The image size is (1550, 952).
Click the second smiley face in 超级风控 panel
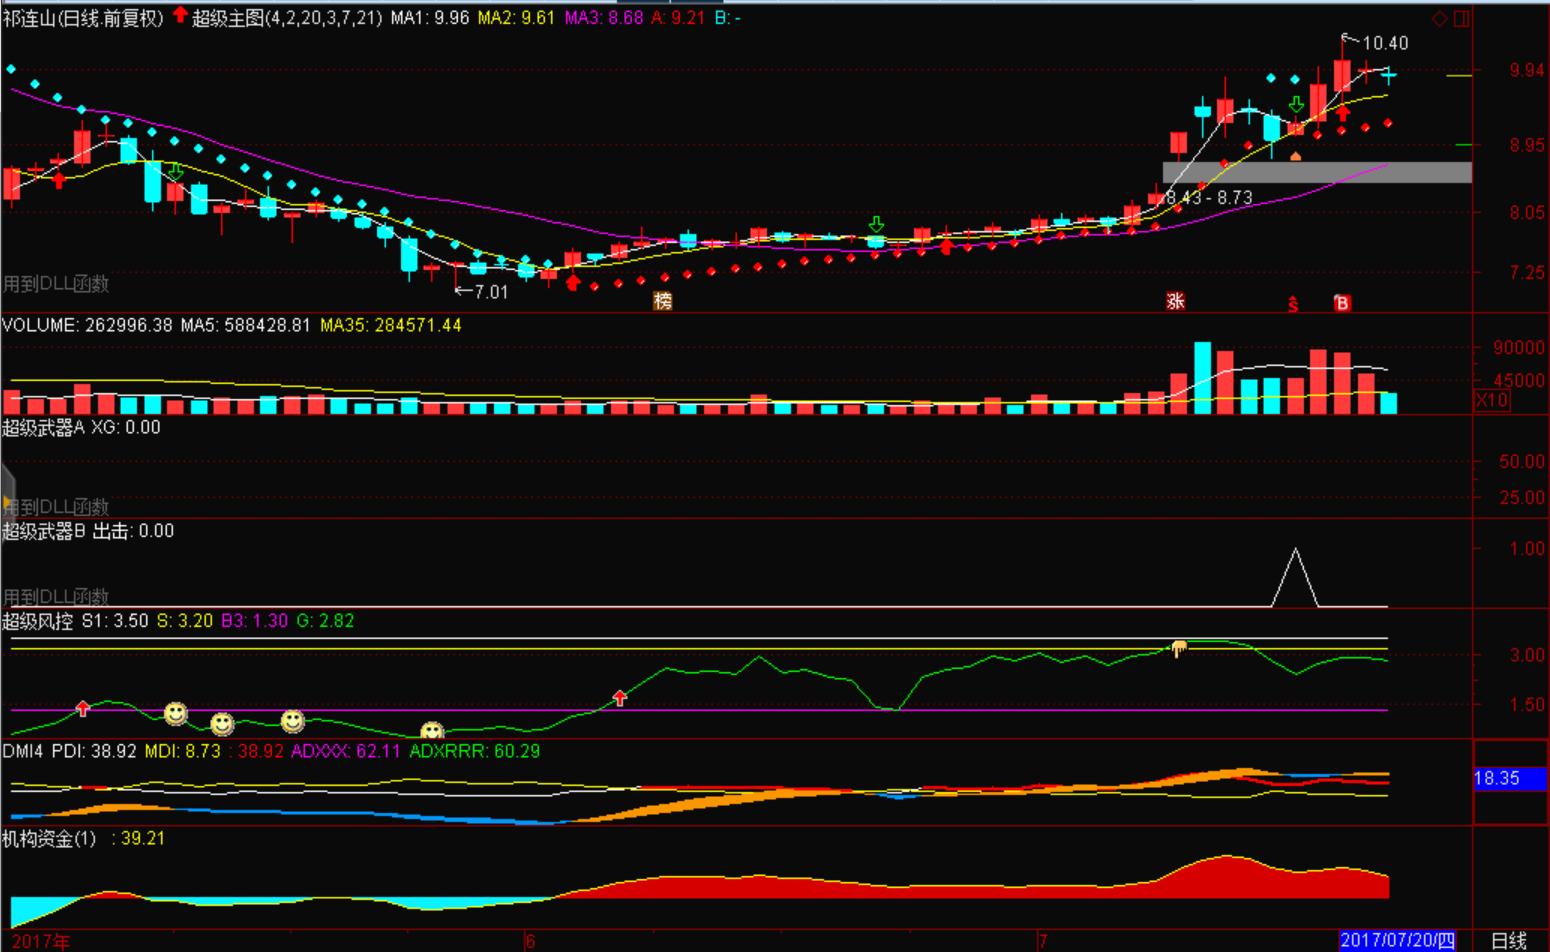(222, 722)
